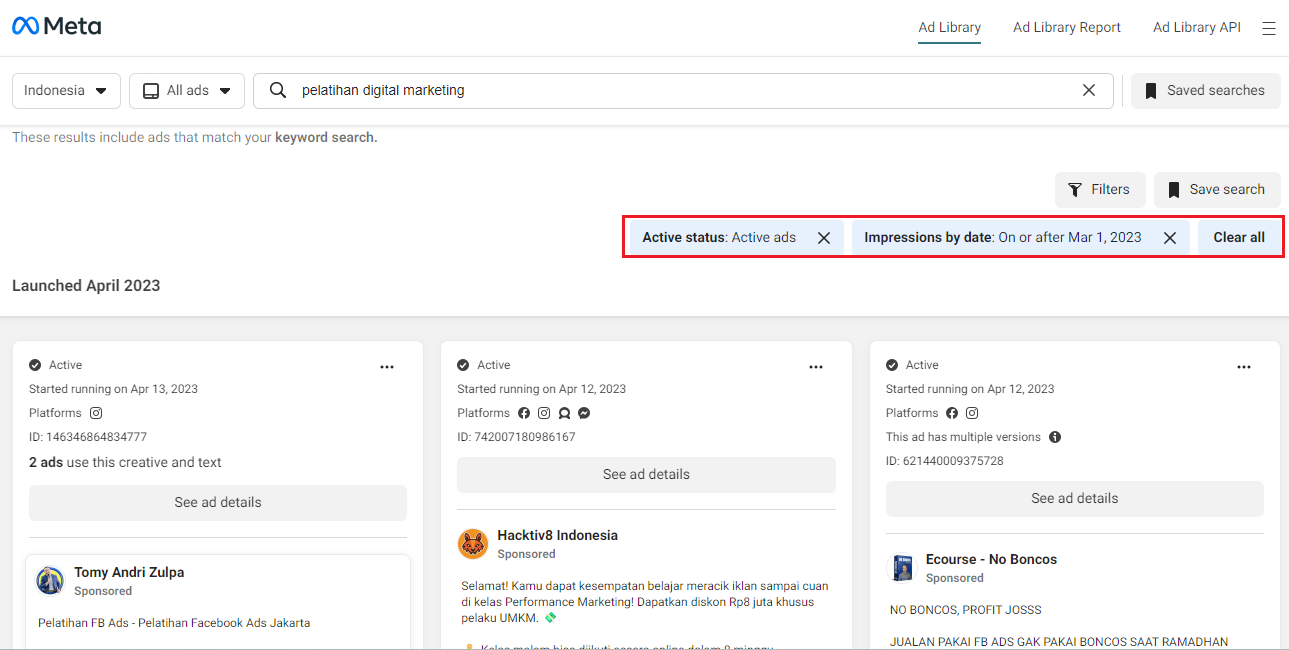1289x650 pixels.
Task: Clear the search text with X icon
Action: [1089, 90]
